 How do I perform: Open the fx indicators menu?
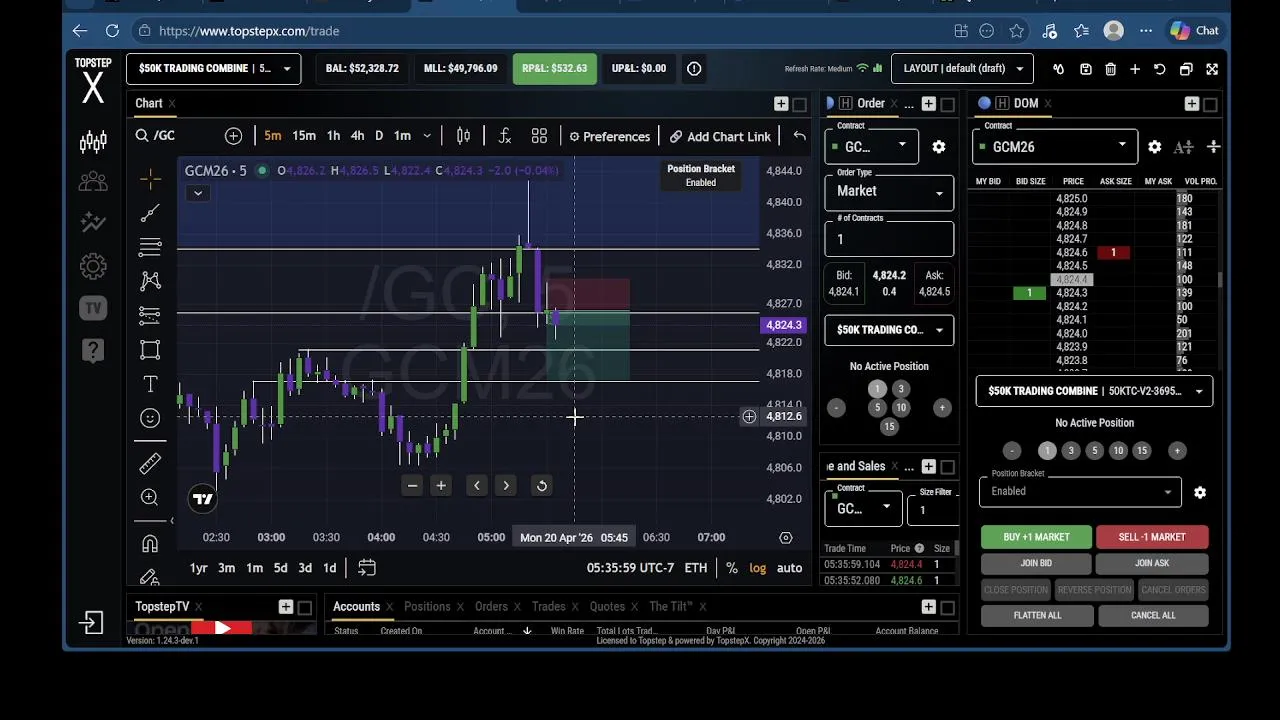pos(504,136)
